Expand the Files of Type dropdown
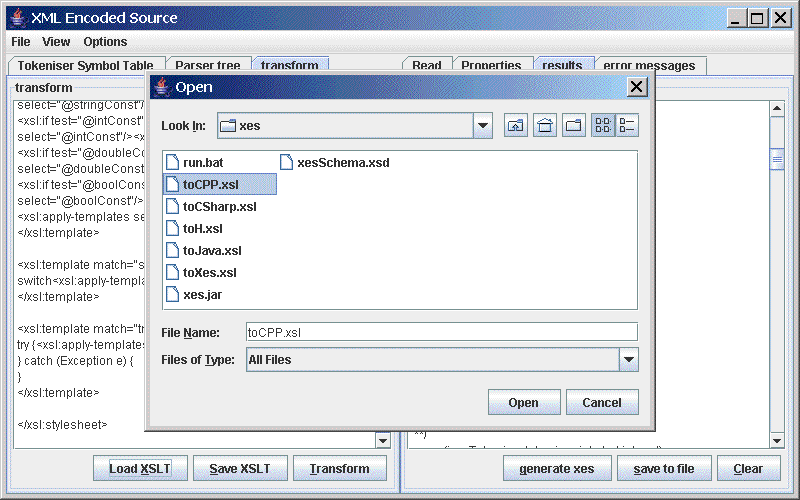 pyautogui.click(x=628, y=360)
